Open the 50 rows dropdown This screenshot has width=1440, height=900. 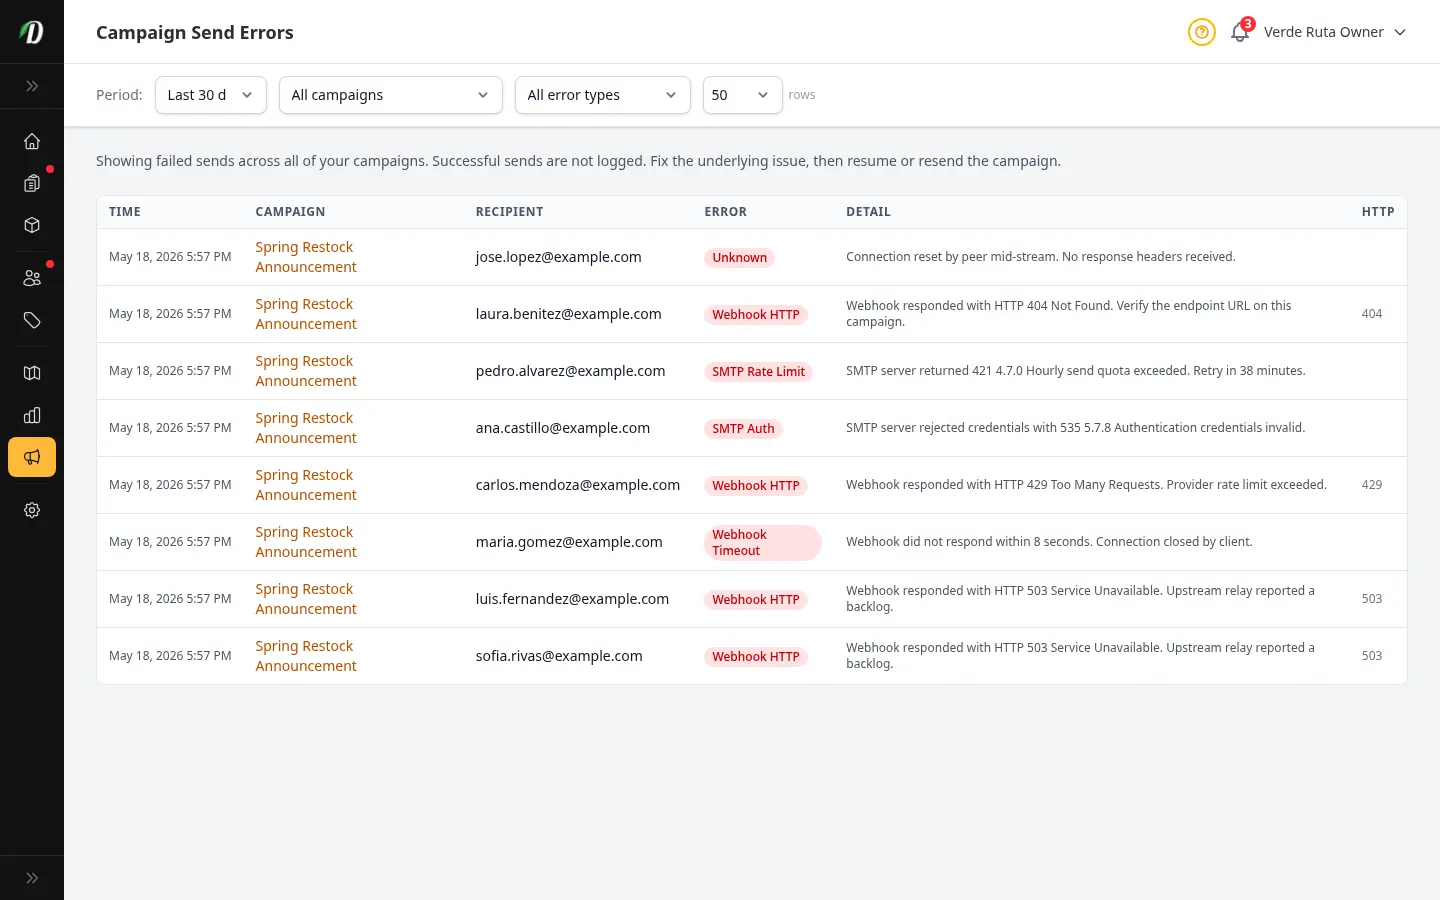tap(743, 95)
